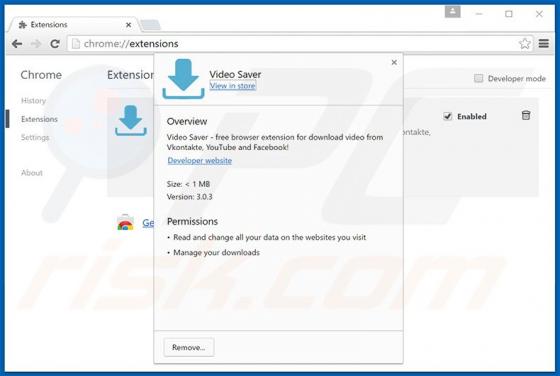The height and width of the screenshot is (376, 560).
Task: Open Settings in the sidebar
Action: coord(35,137)
